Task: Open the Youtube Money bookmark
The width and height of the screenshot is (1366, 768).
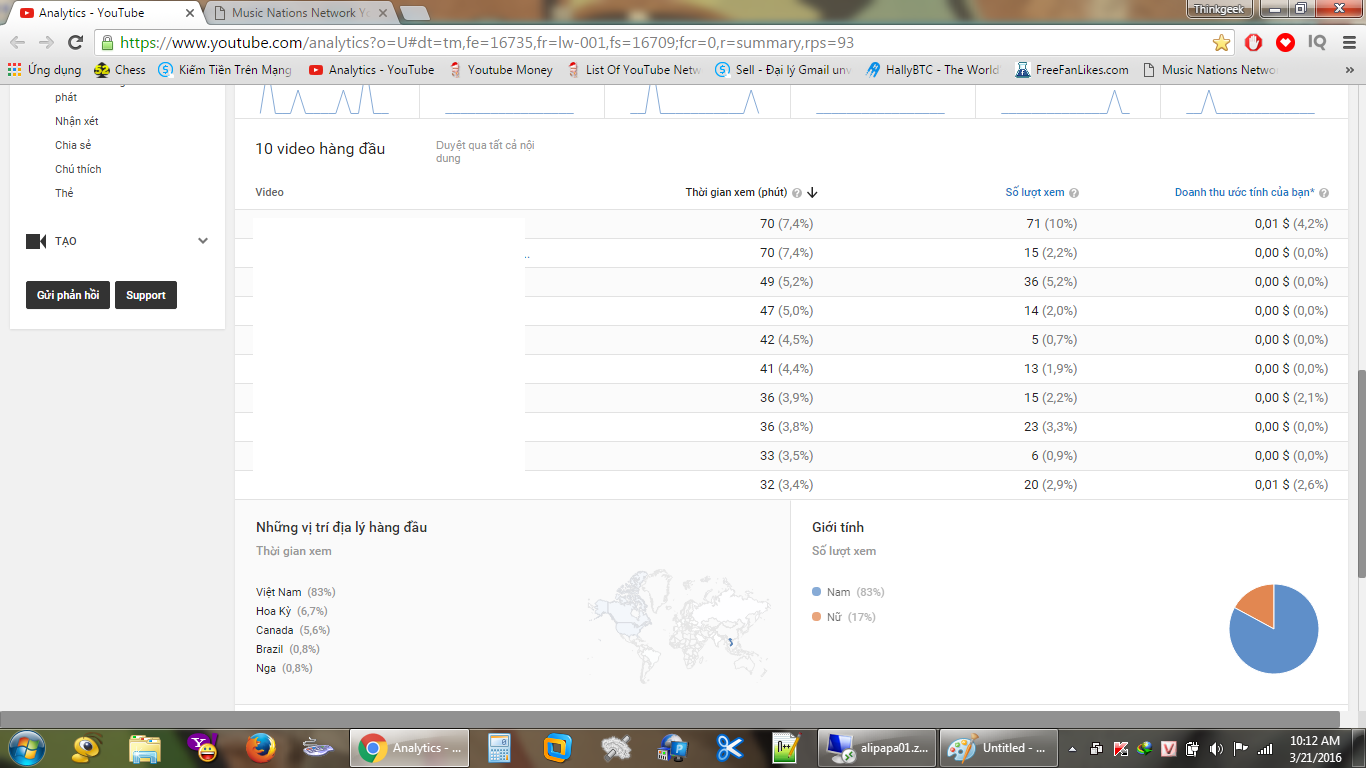Action: tap(501, 70)
